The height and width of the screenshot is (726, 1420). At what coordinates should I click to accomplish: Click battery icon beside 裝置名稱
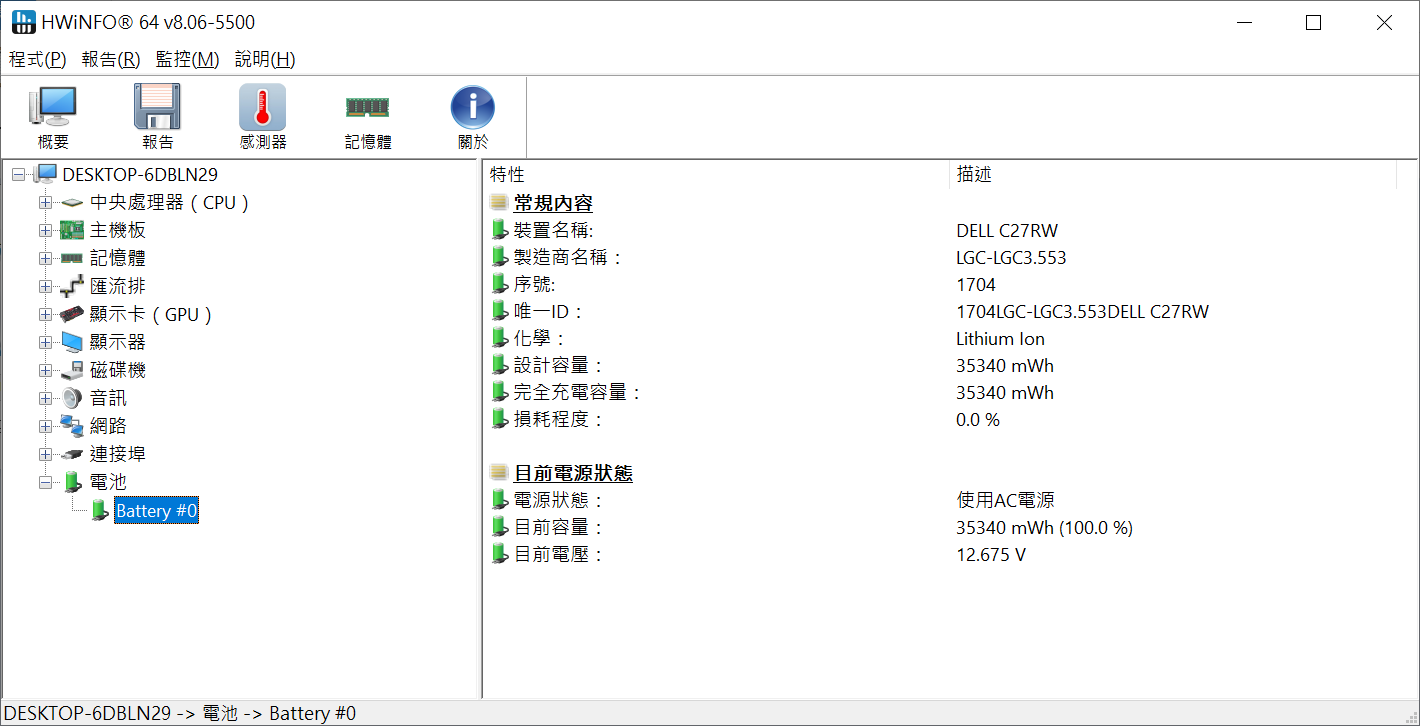point(500,230)
